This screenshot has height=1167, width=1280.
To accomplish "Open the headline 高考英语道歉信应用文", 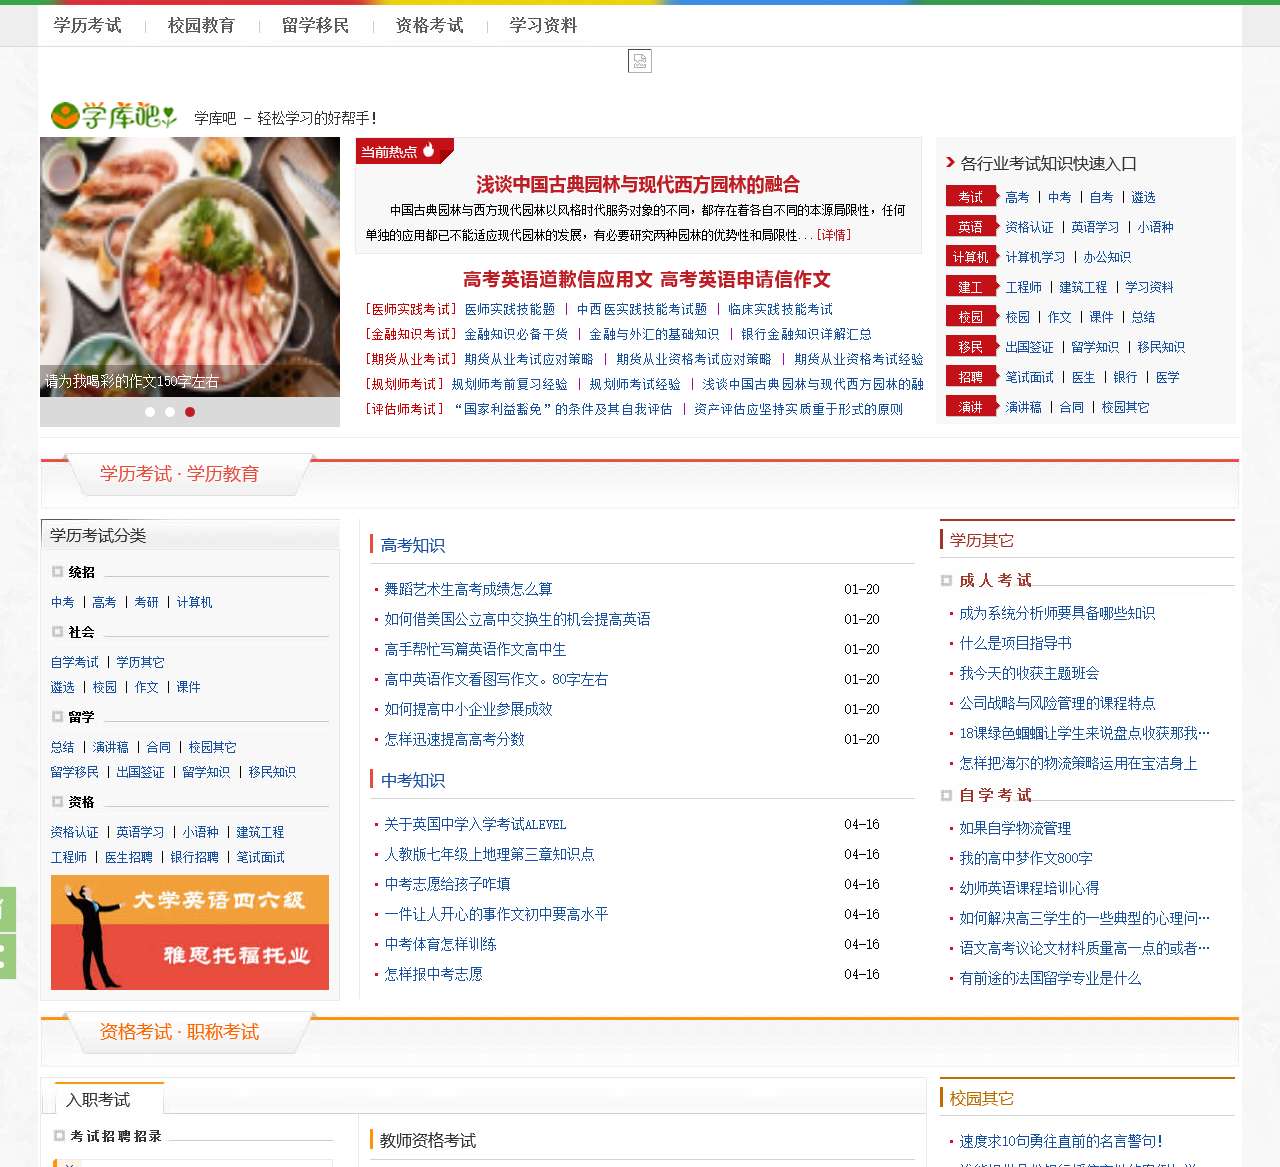I will click(558, 279).
